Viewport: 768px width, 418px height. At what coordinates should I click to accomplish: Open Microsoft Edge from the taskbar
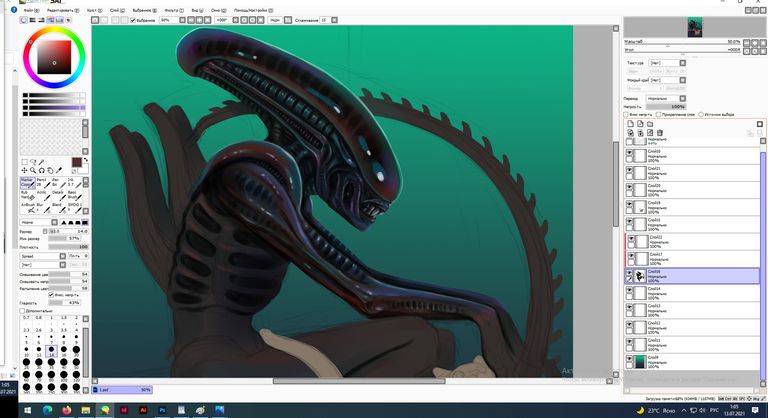(48, 410)
